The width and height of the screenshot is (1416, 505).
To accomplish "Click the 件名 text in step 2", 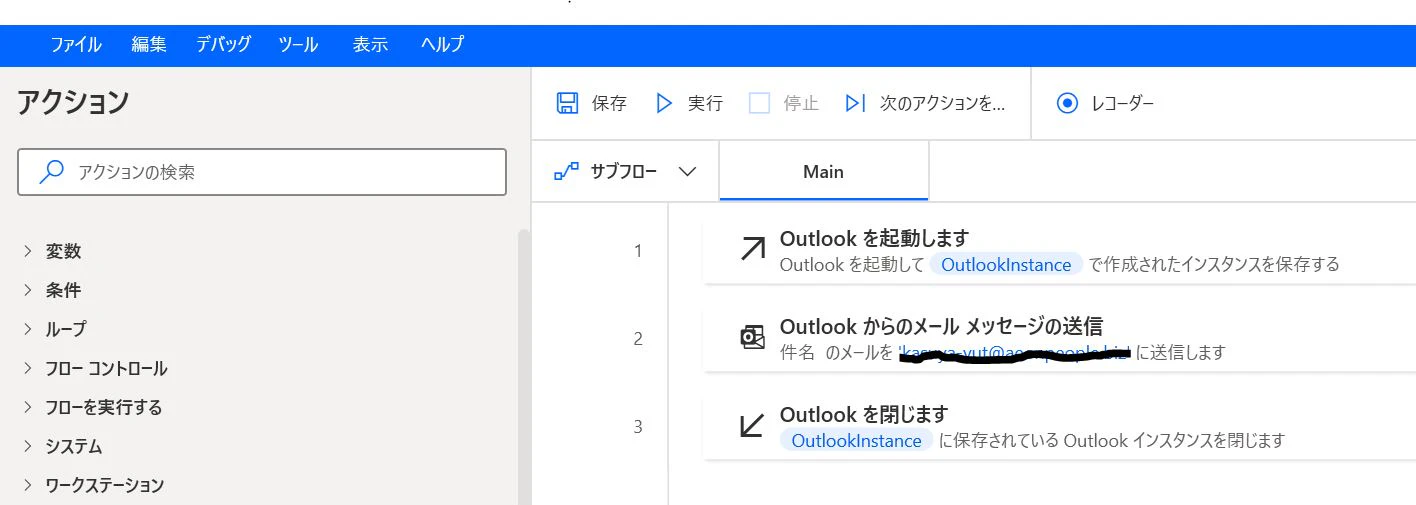I will point(797,353).
